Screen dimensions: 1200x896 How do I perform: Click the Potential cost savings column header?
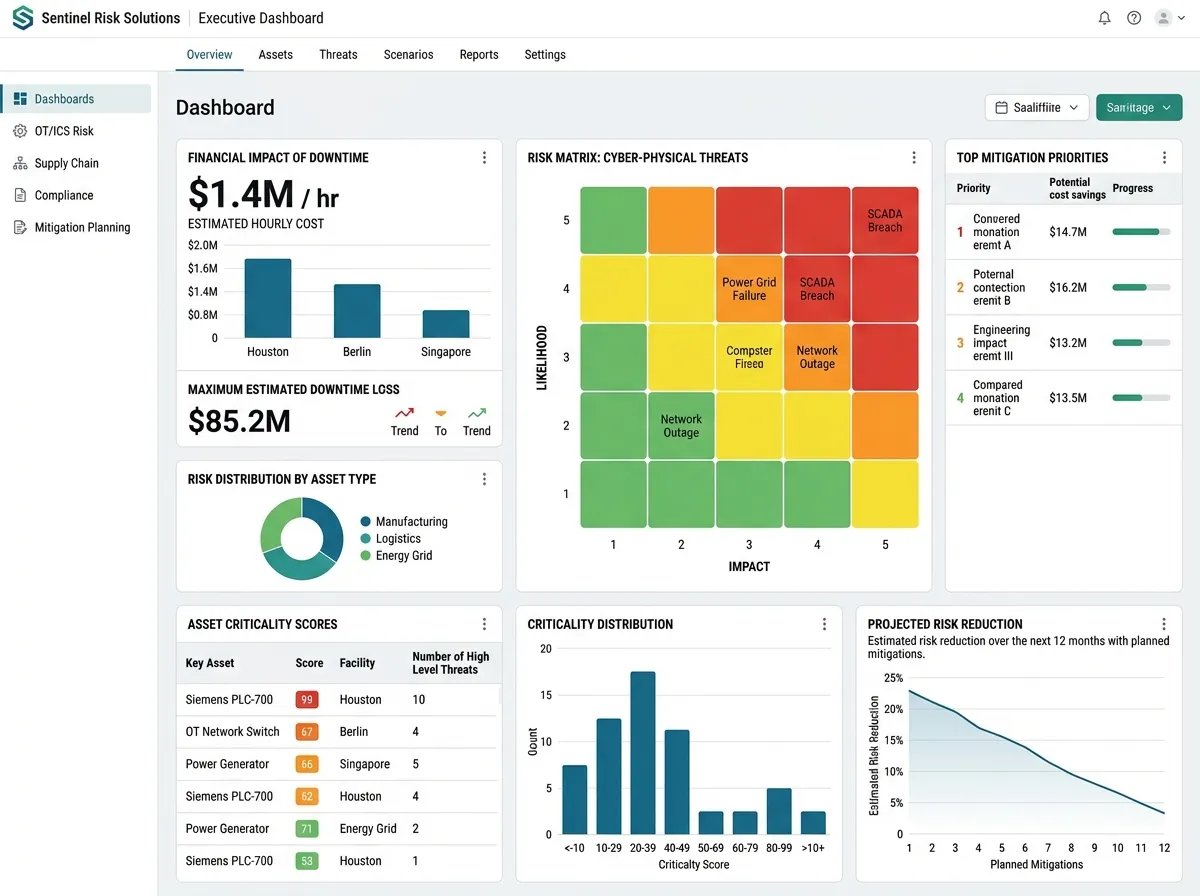point(1077,188)
